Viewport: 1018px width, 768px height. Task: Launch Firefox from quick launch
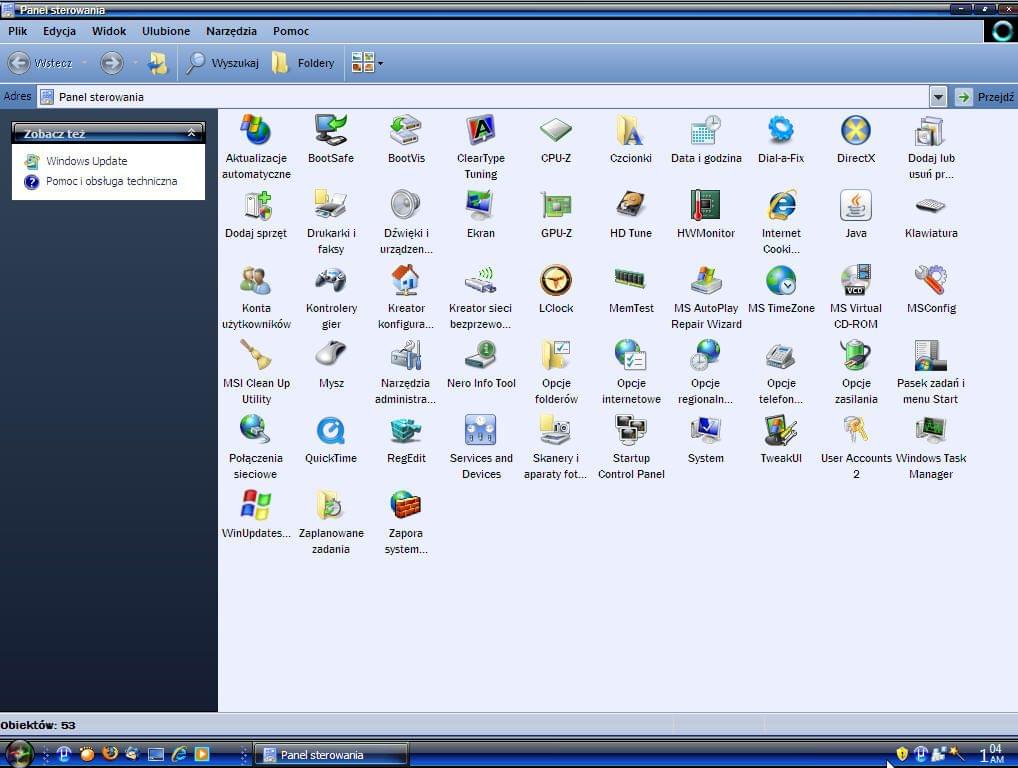[110, 754]
